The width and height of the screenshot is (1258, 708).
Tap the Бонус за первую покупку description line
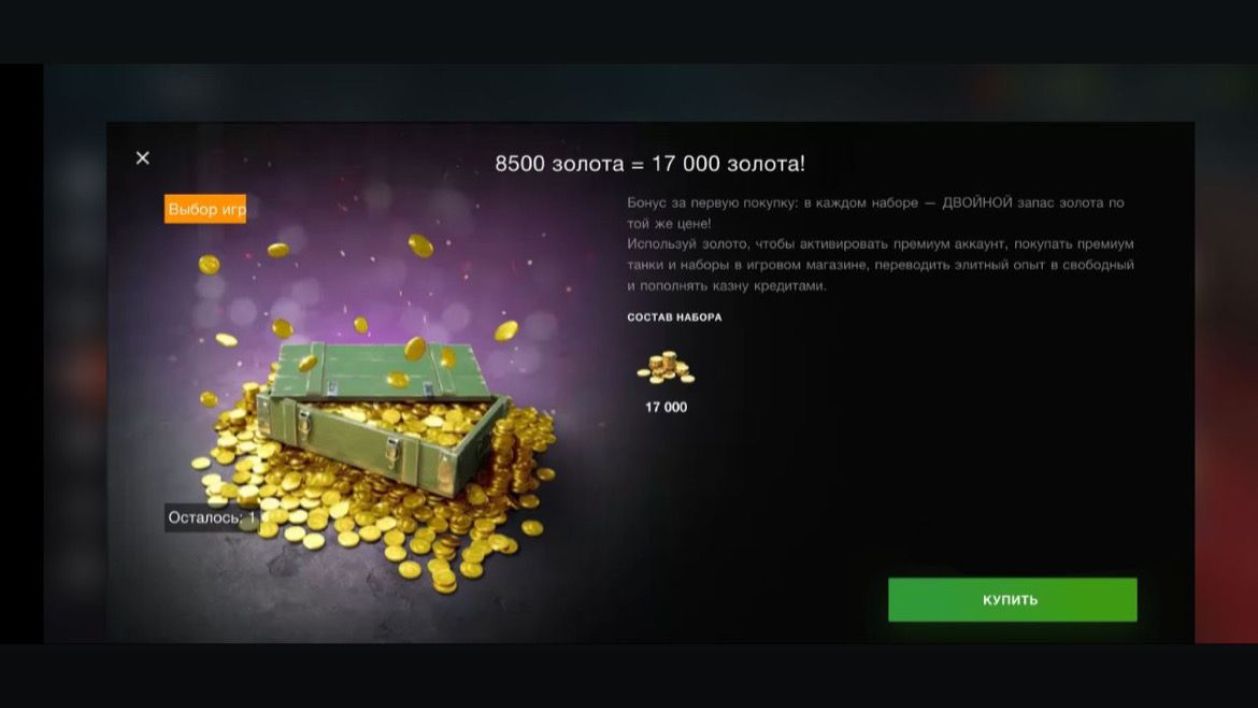(x=875, y=203)
